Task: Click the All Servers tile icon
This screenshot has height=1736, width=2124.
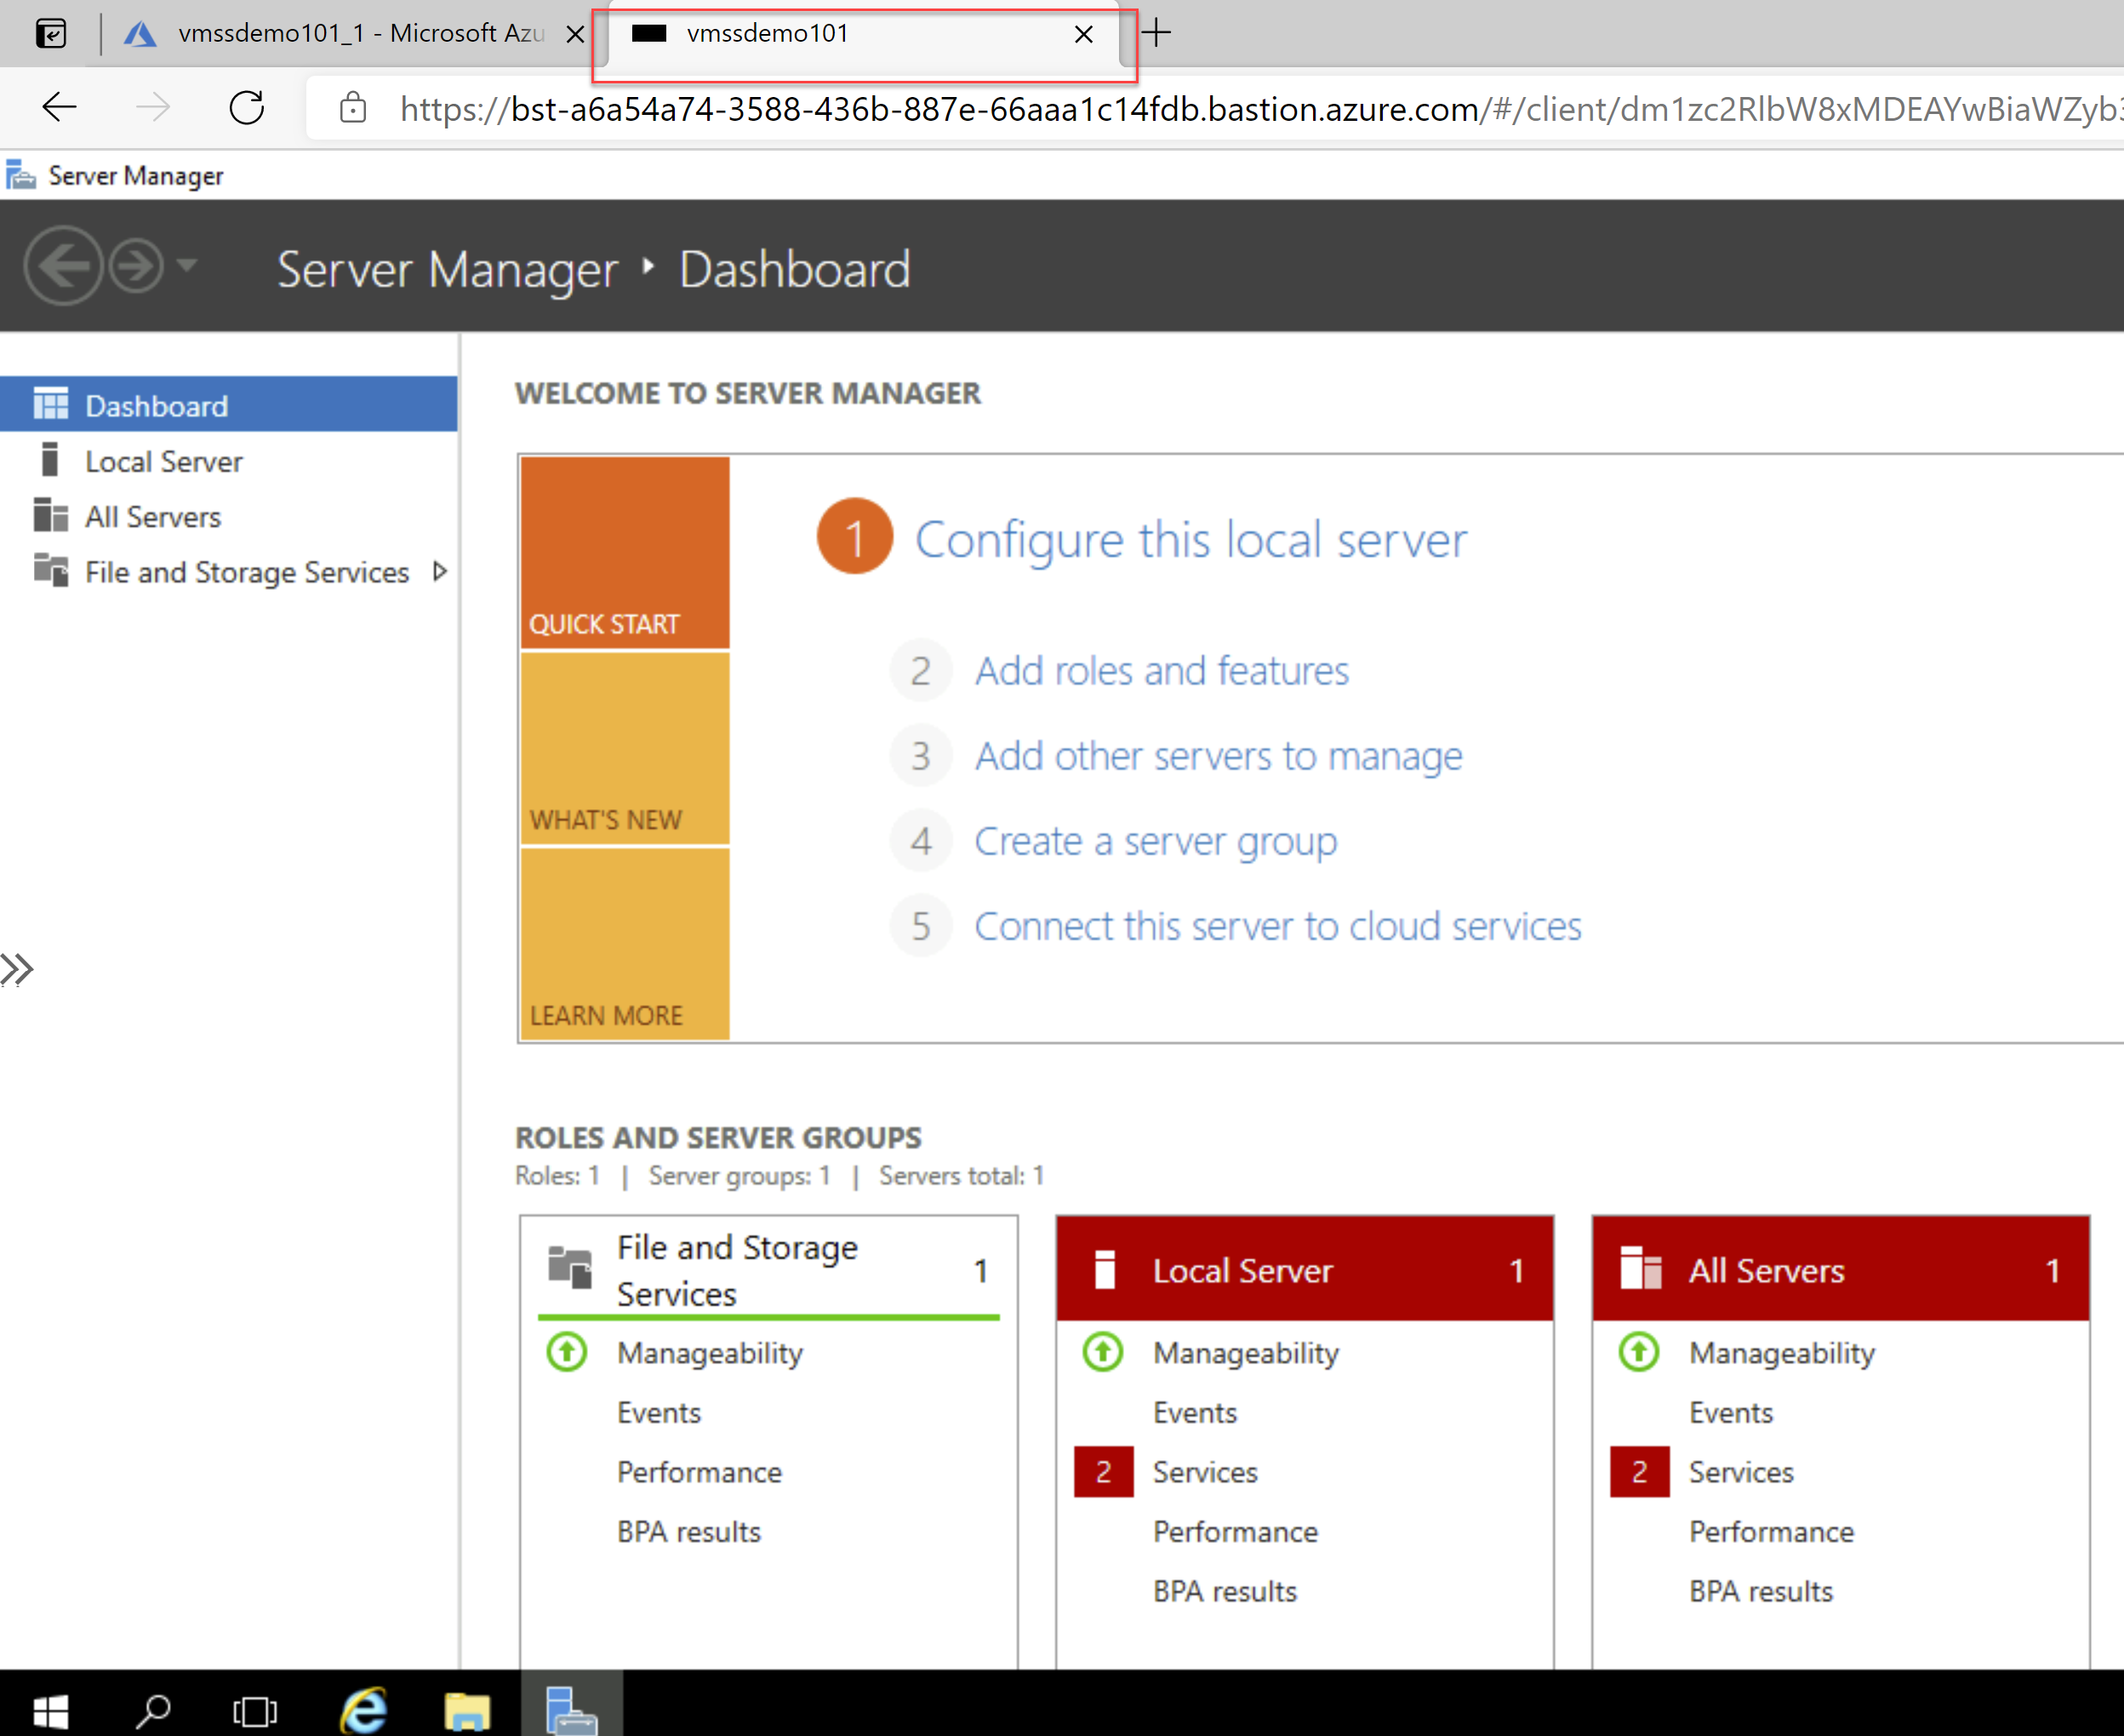Action: point(1634,1267)
